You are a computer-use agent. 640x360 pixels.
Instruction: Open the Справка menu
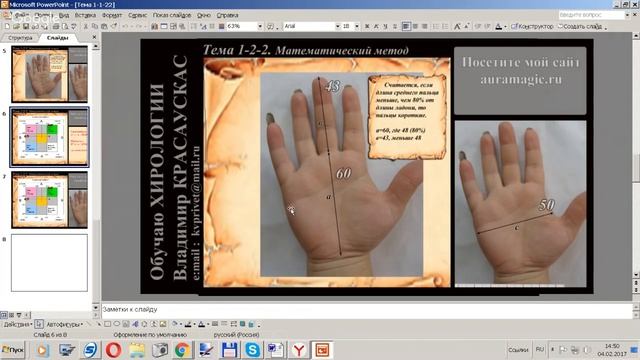coord(227,15)
